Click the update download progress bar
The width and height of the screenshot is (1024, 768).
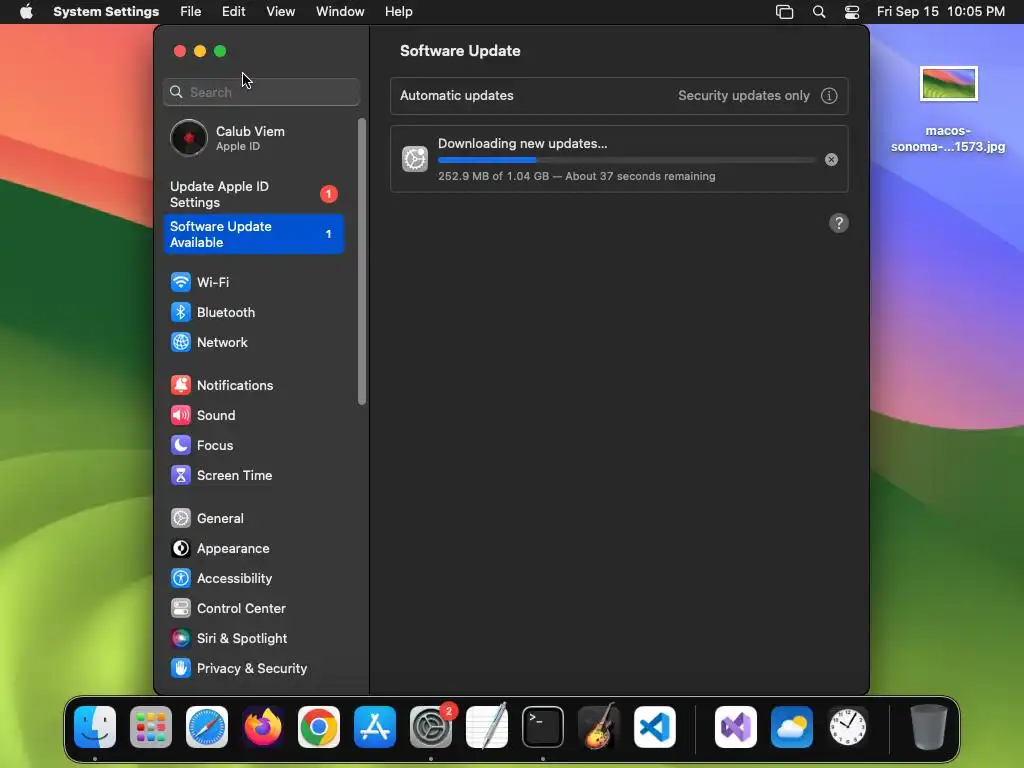click(x=627, y=159)
